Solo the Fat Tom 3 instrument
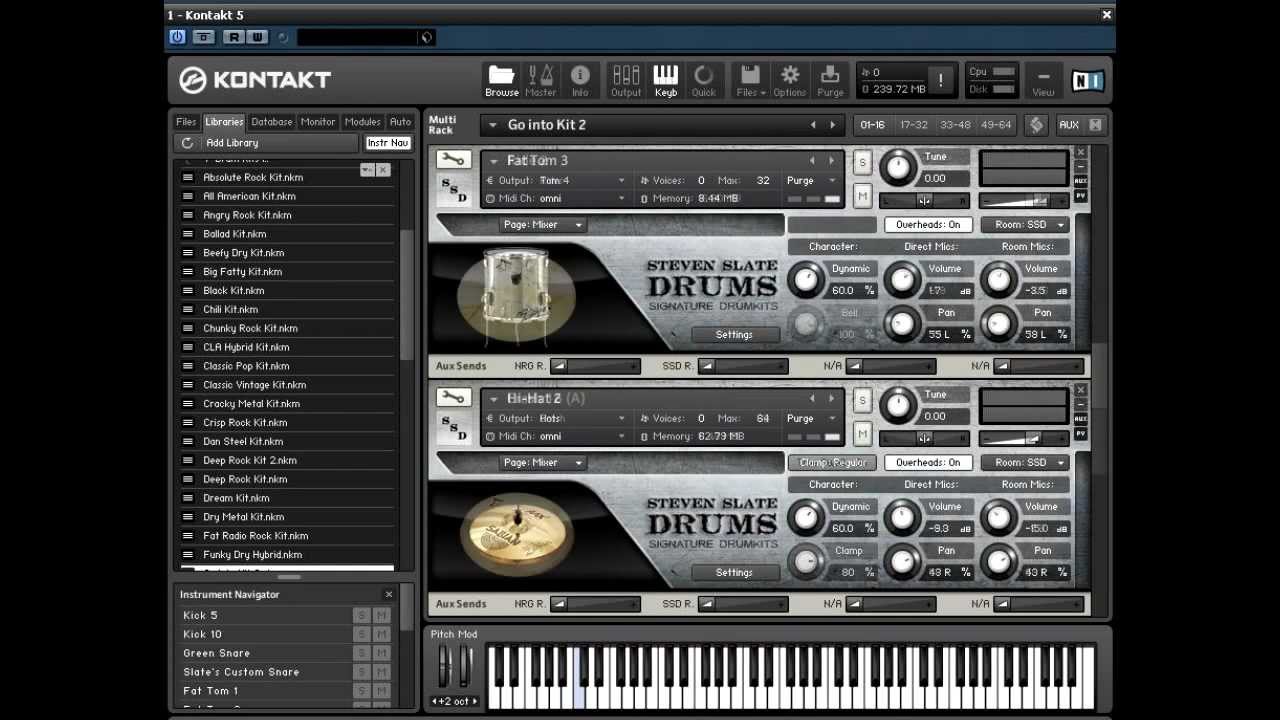 tap(862, 163)
